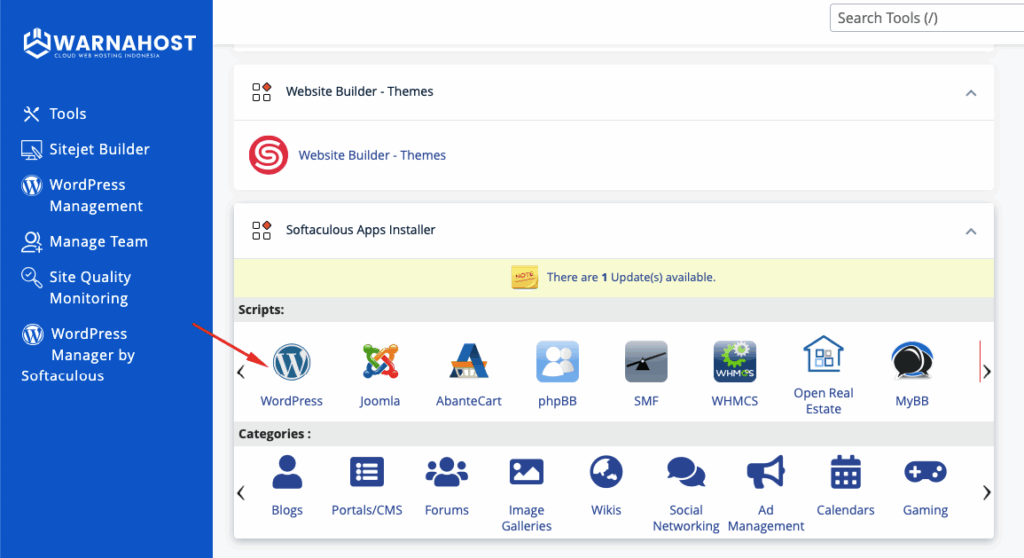Open the Calendars category icon
1024x558 pixels.
845,472
